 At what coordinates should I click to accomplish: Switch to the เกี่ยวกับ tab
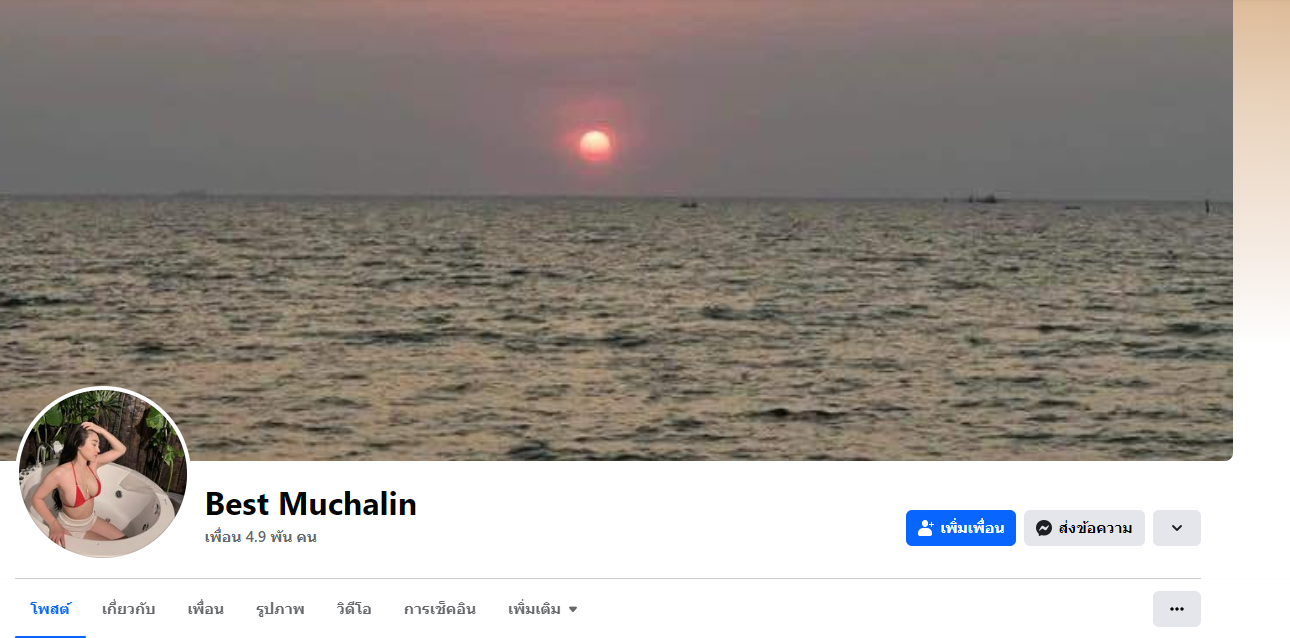[x=128, y=609]
